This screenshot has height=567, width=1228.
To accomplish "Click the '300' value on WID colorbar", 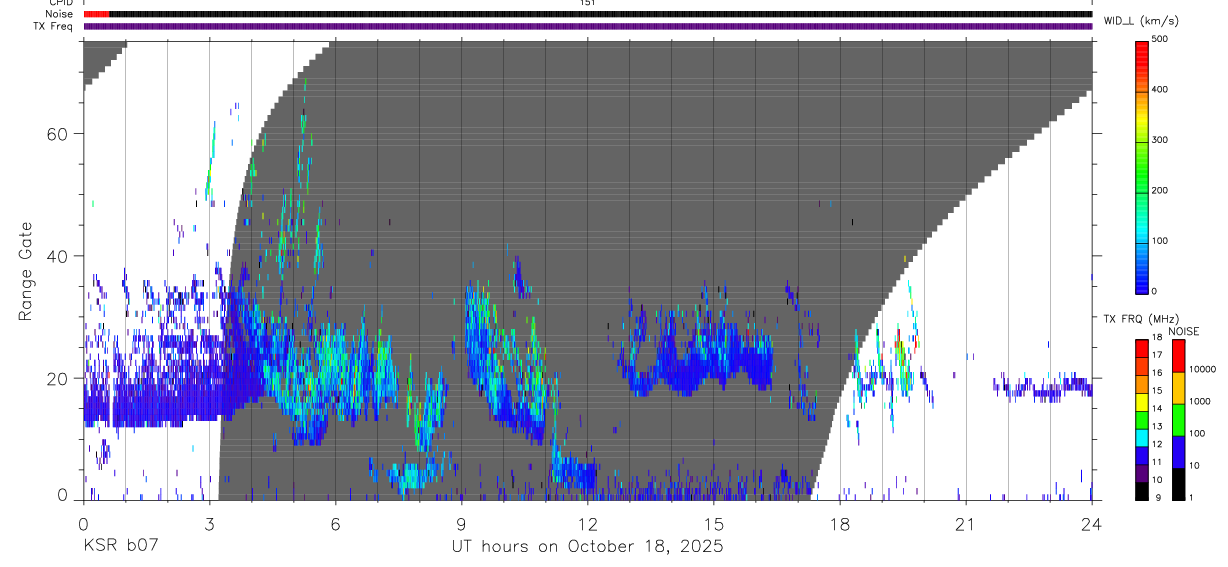I will point(1160,140).
